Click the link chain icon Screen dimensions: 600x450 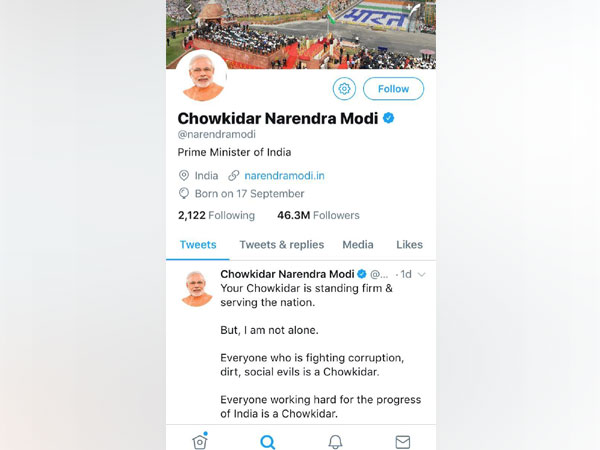233,176
